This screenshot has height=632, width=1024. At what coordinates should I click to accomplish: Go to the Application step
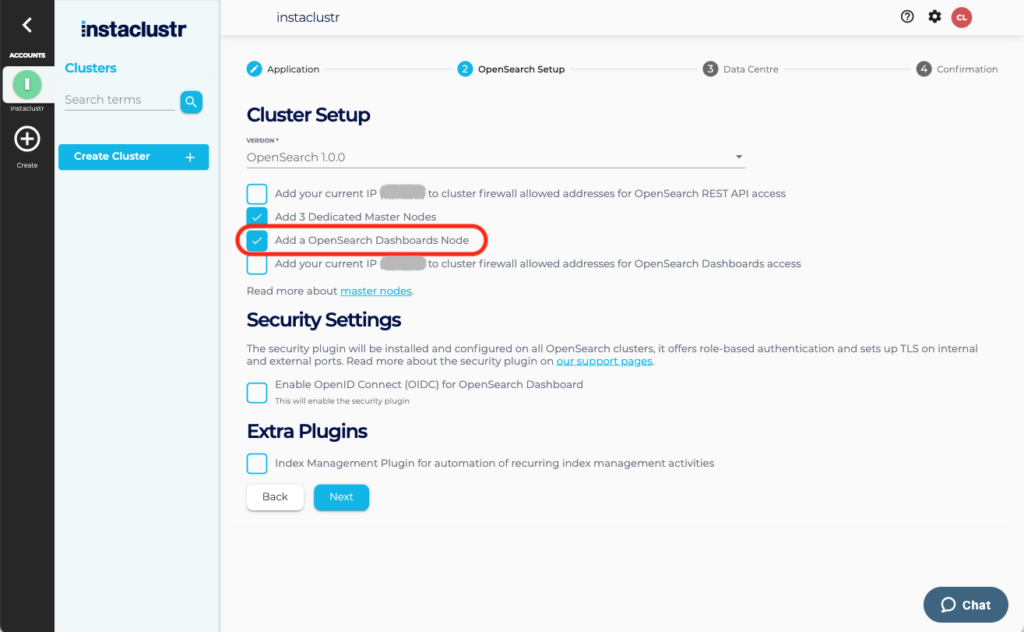283,69
